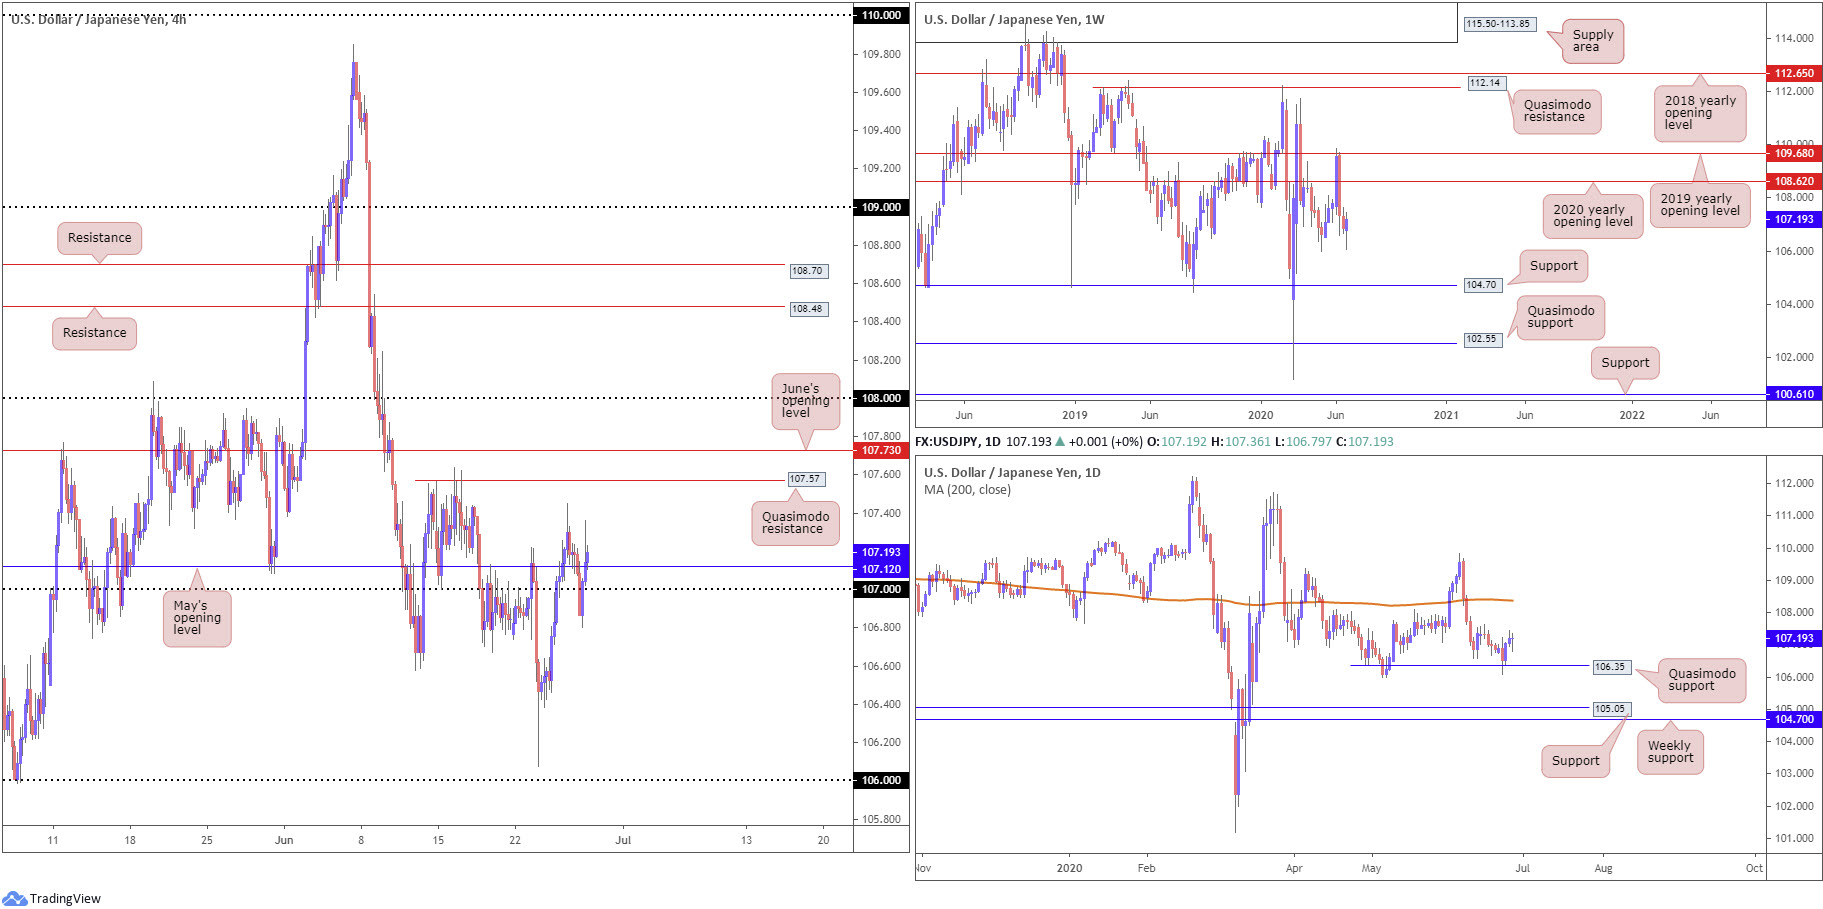
Task: Select the 104.70 price label
Action: pos(1481,285)
